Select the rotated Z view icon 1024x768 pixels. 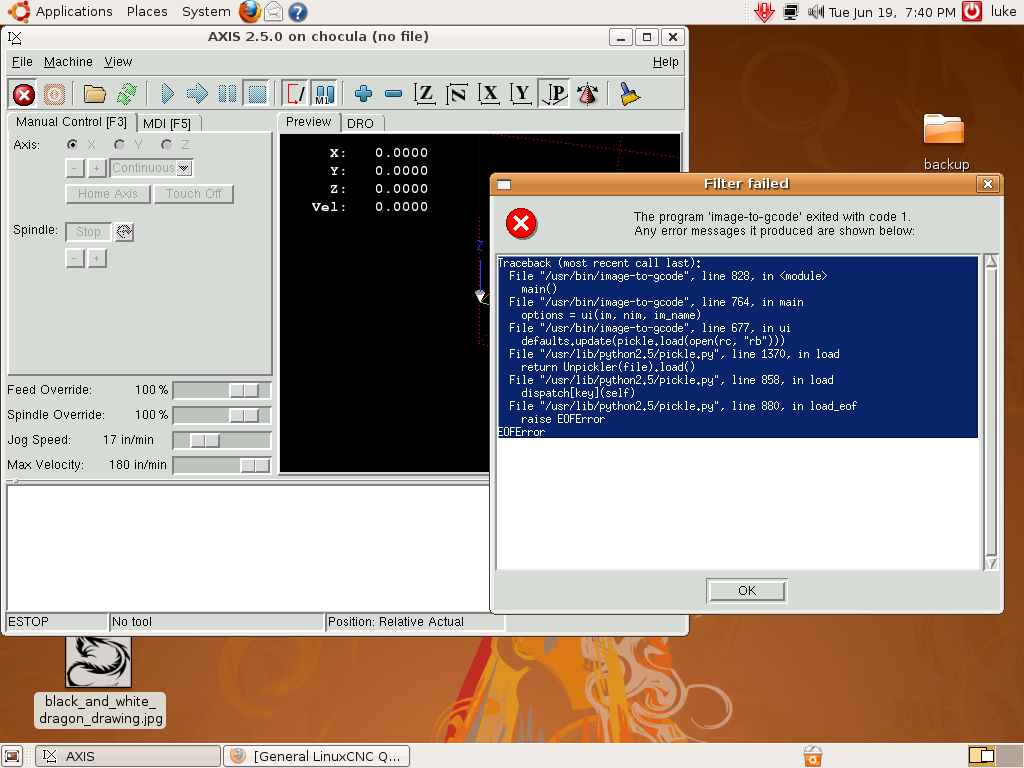456,95
